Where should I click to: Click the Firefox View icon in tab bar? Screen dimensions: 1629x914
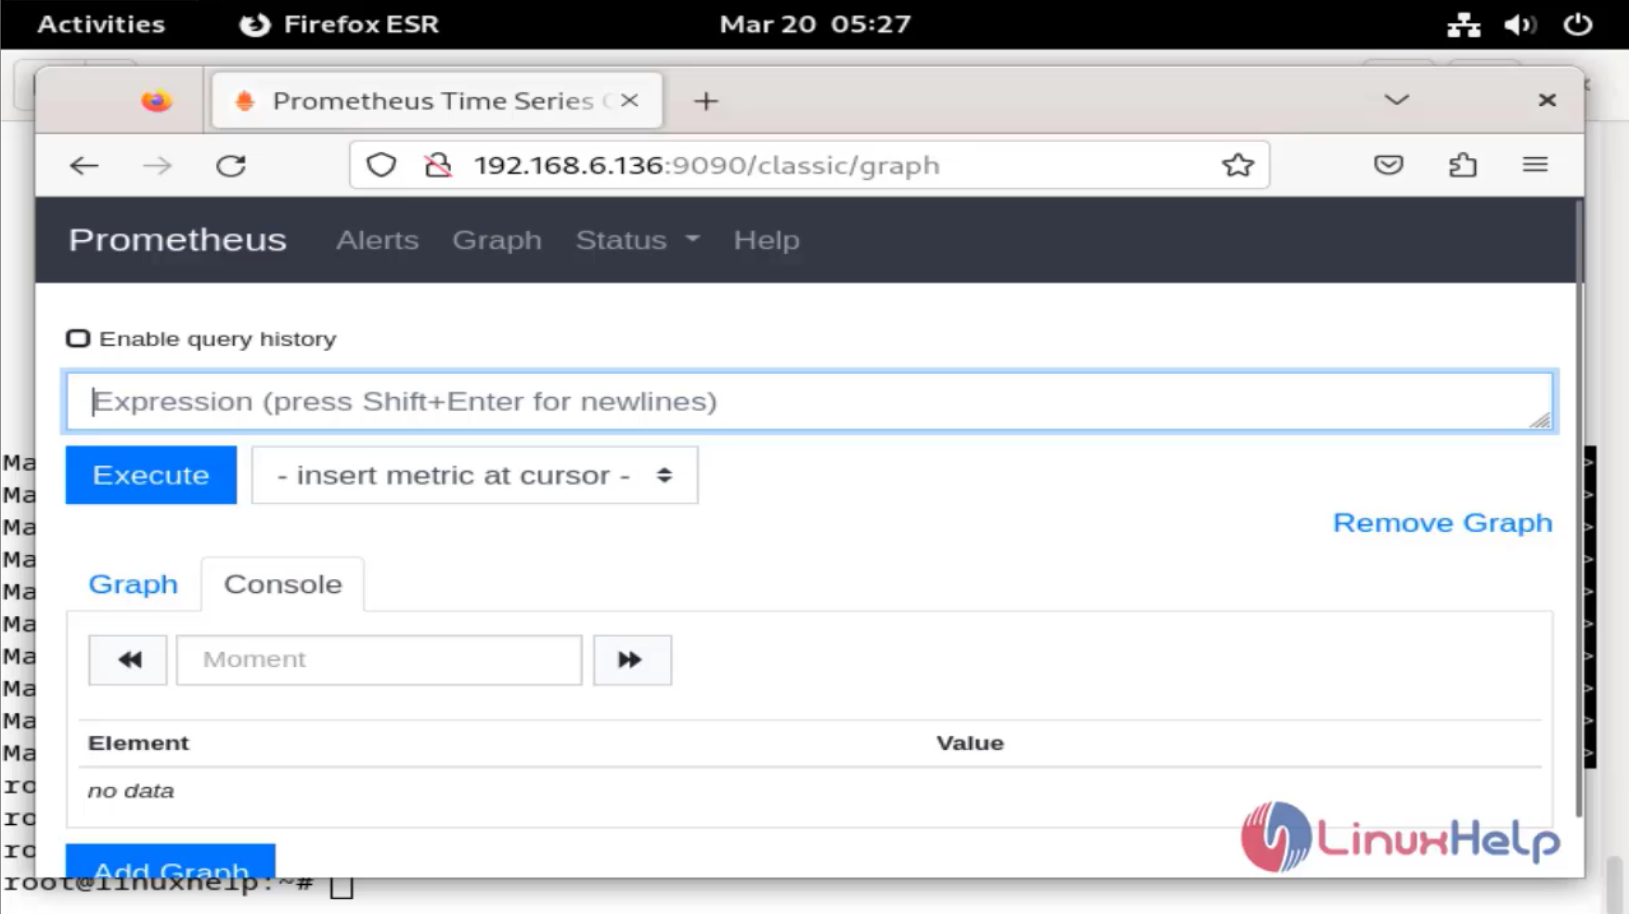pos(156,101)
